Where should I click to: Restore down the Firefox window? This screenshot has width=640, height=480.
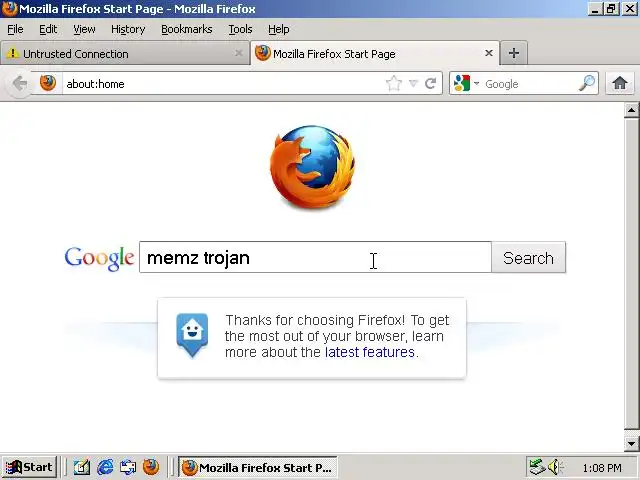pyautogui.click(x=611, y=9)
